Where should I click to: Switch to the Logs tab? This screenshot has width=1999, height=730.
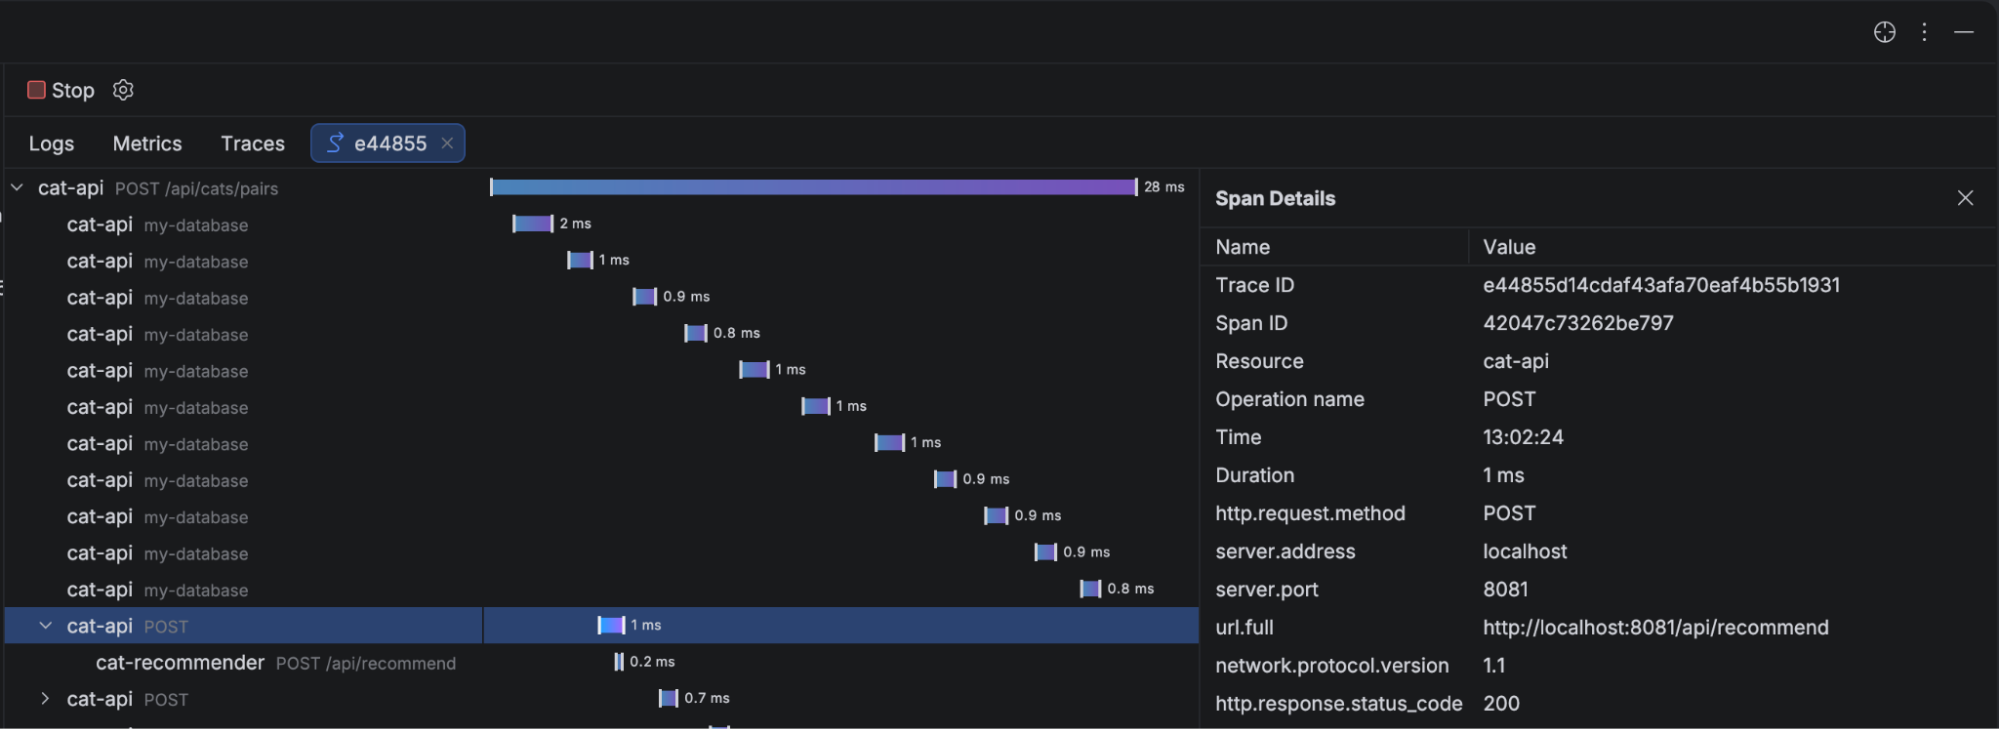[51, 143]
